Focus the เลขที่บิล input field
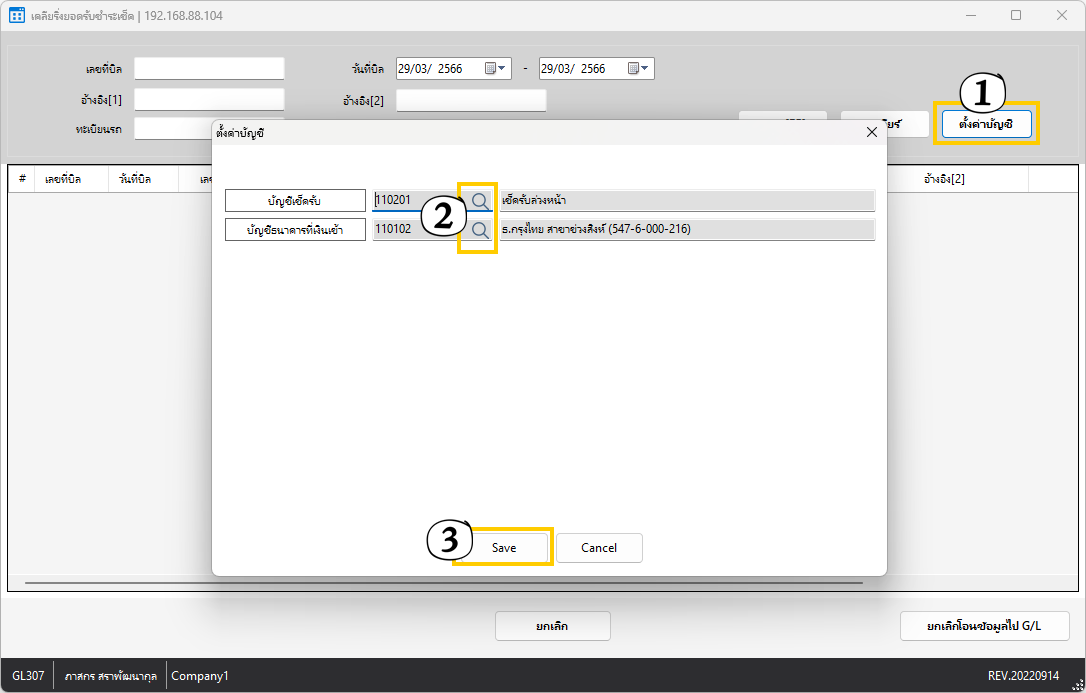This screenshot has width=1086, height=693. coord(209,69)
